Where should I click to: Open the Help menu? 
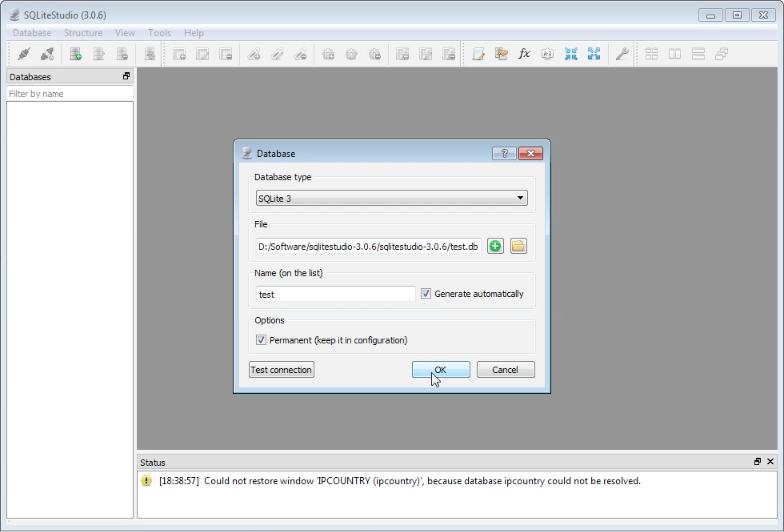194,32
